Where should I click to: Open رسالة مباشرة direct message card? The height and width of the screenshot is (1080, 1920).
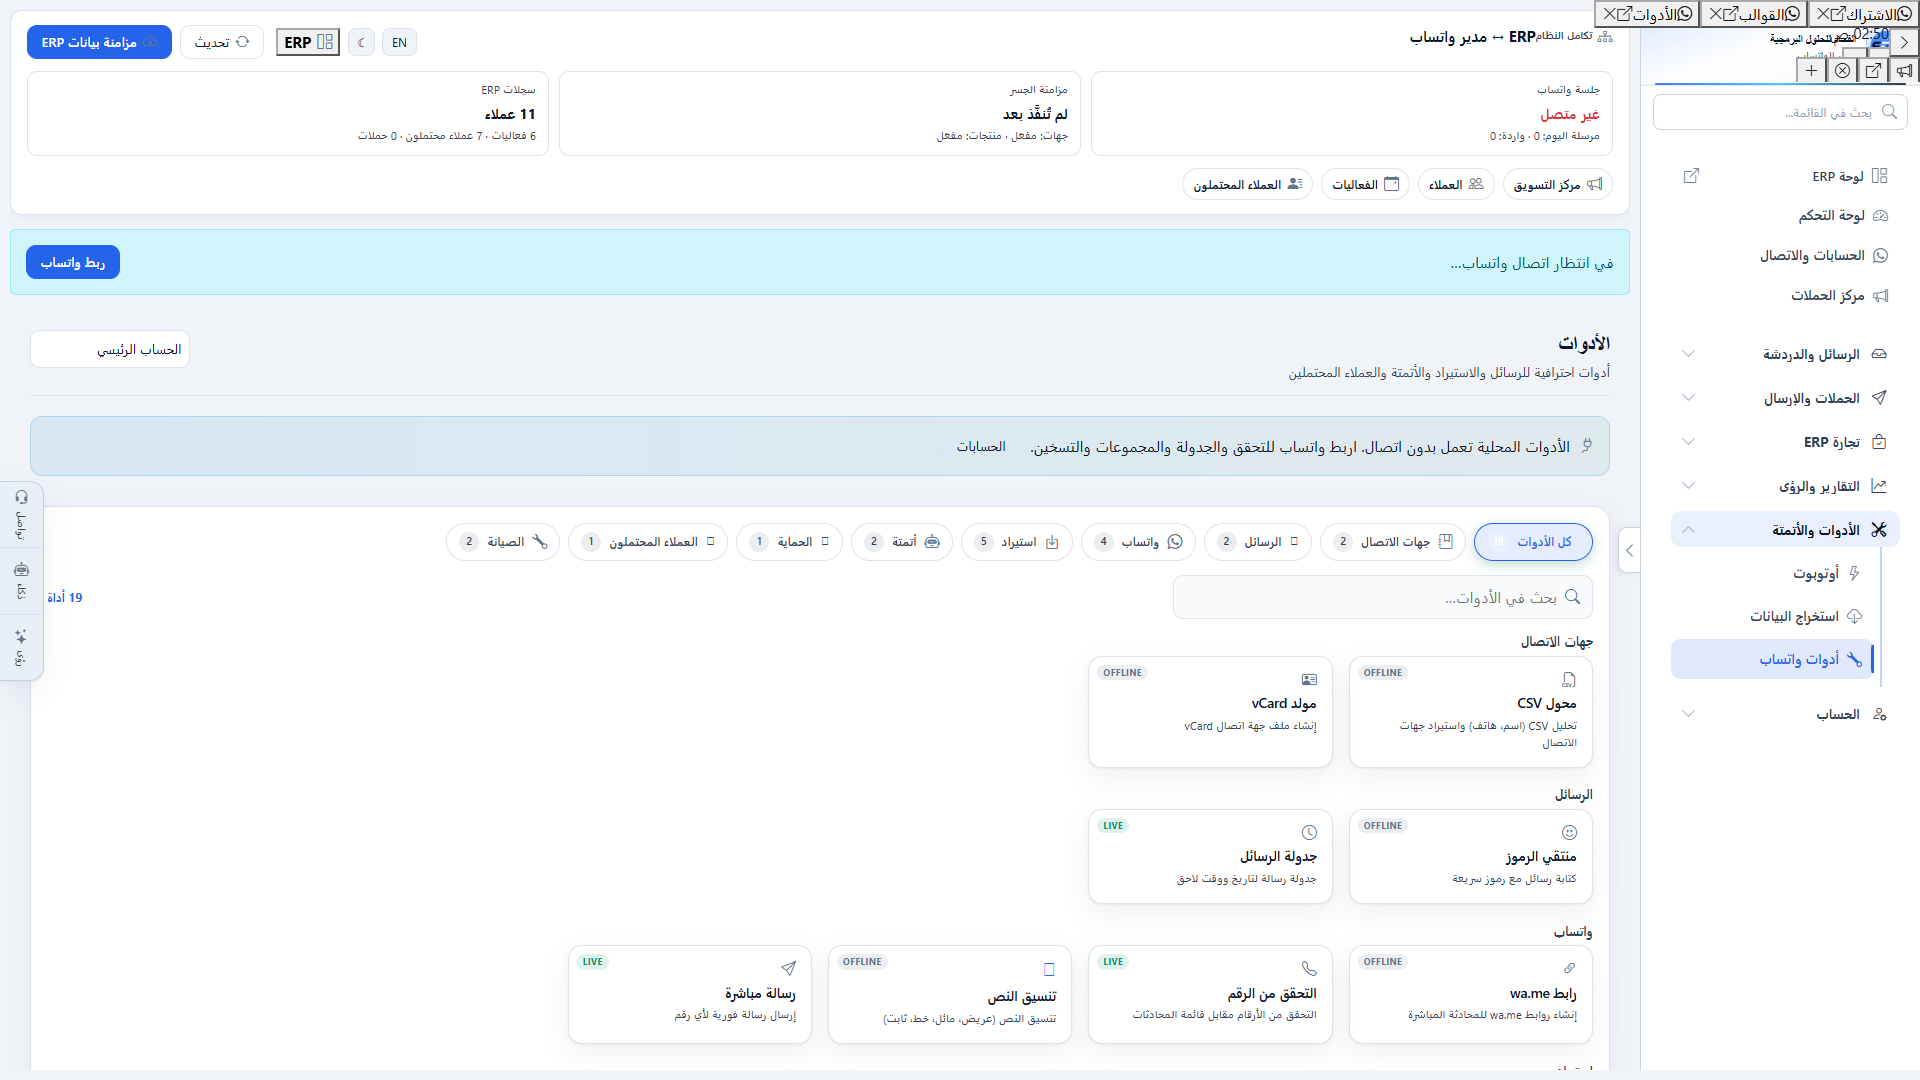(x=690, y=994)
